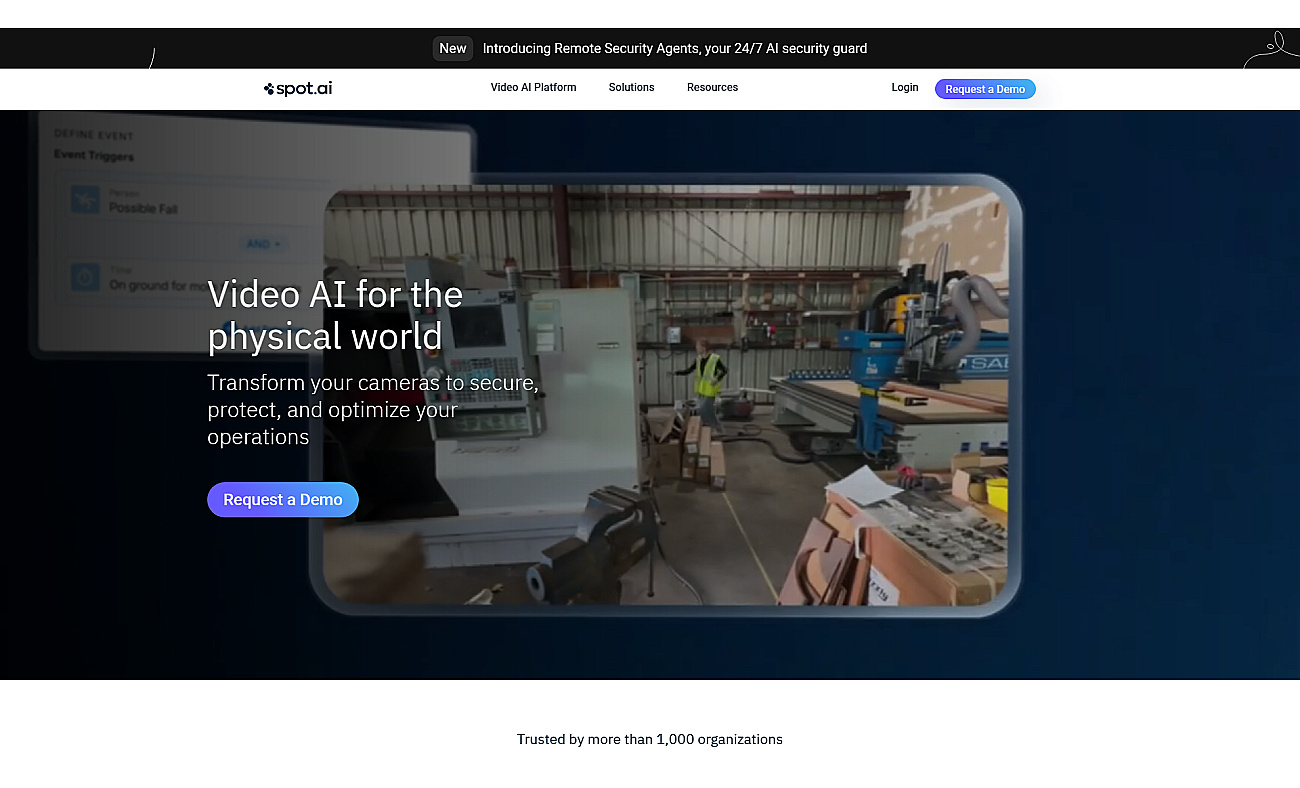Click the hero Request a Demo button

point(283,499)
